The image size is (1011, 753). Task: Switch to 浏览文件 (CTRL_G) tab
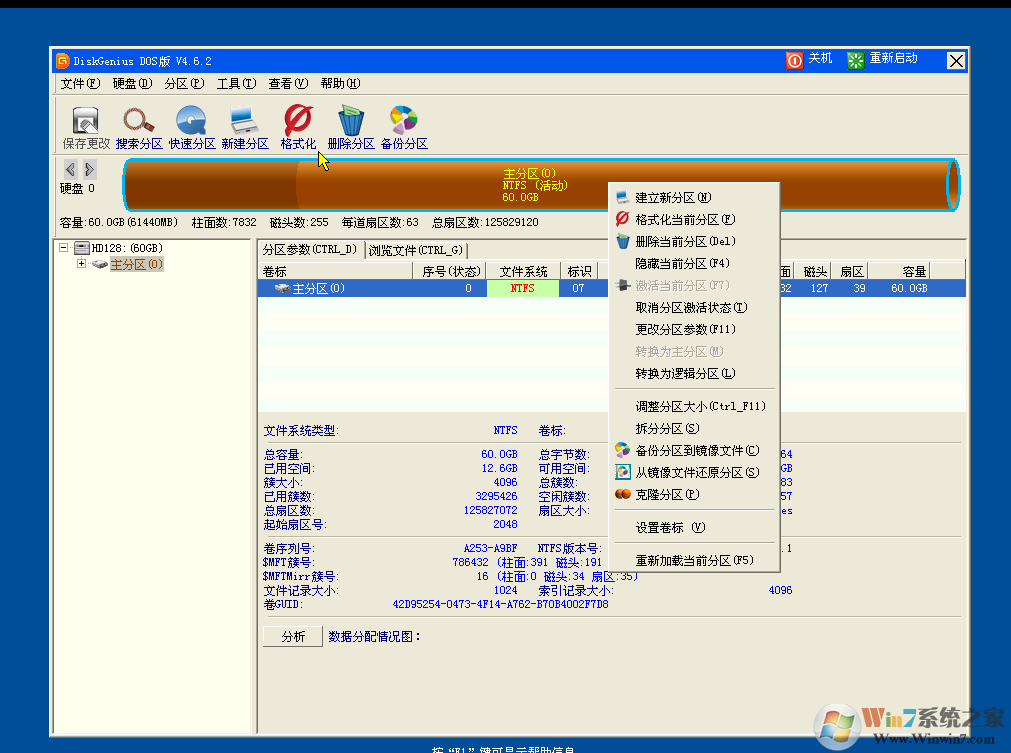click(415, 250)
